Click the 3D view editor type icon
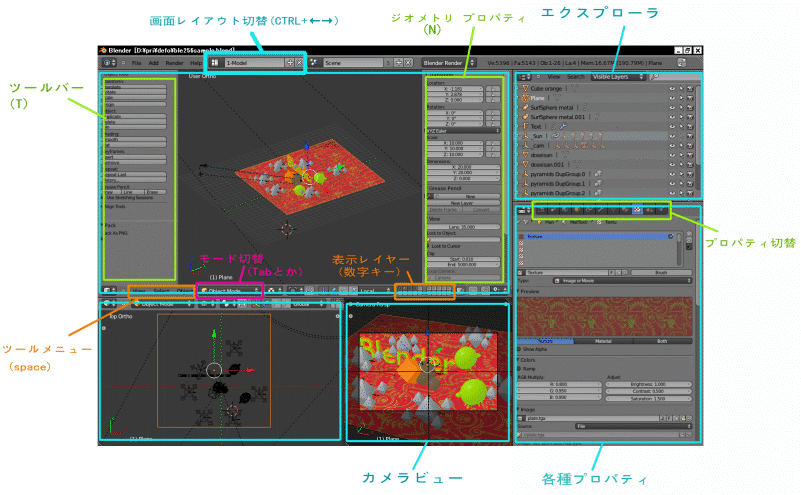 (107, 290)
